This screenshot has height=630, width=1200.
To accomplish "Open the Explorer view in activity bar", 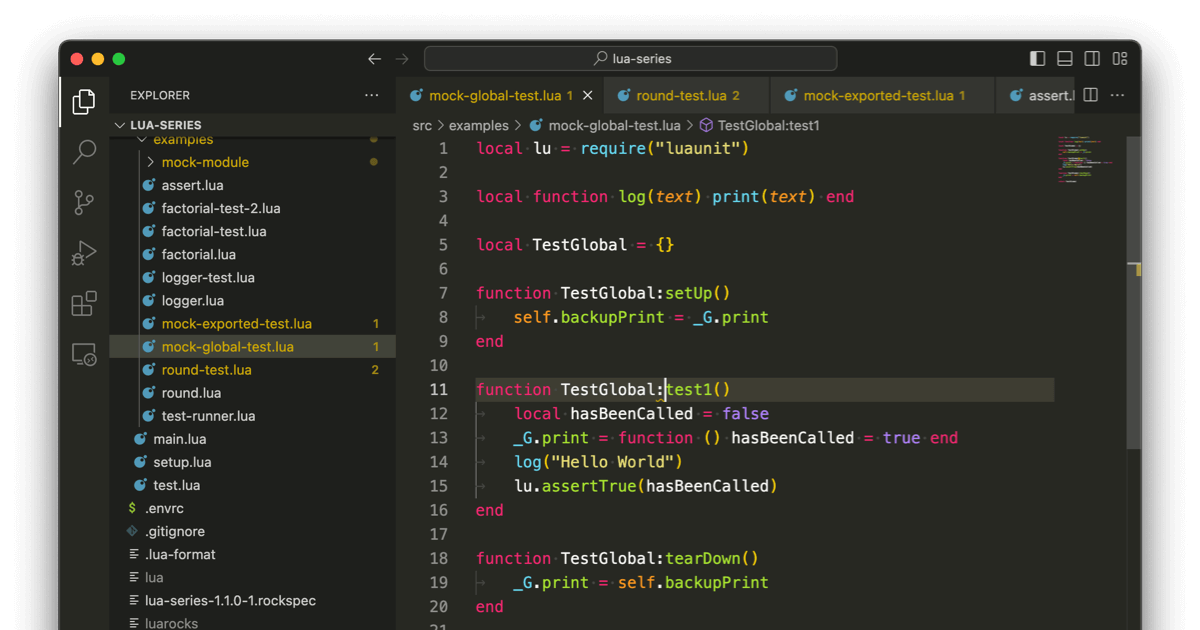I will (84, 101).
